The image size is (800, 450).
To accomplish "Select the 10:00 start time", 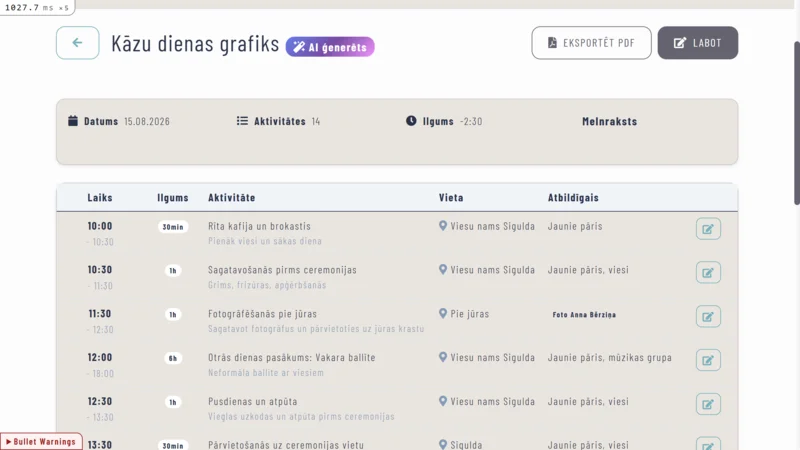I will click(100, 226).
